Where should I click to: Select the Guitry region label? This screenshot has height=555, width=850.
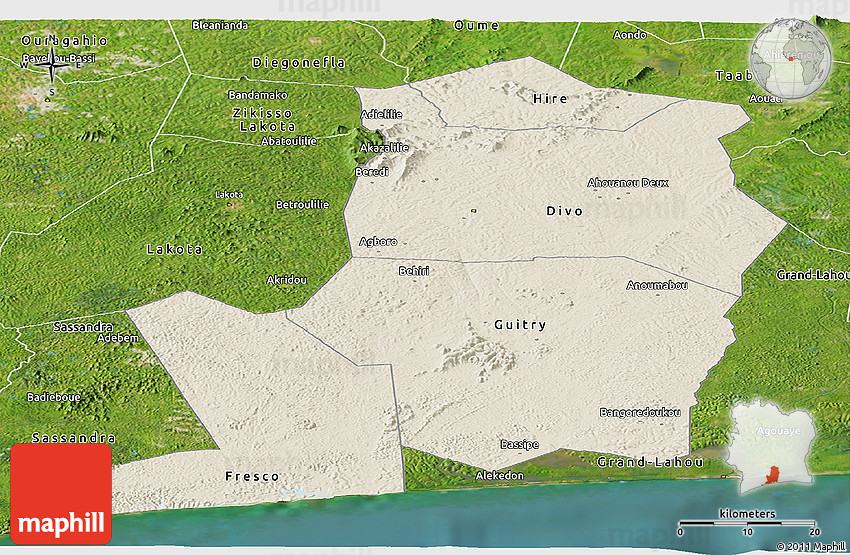point(520,325)
